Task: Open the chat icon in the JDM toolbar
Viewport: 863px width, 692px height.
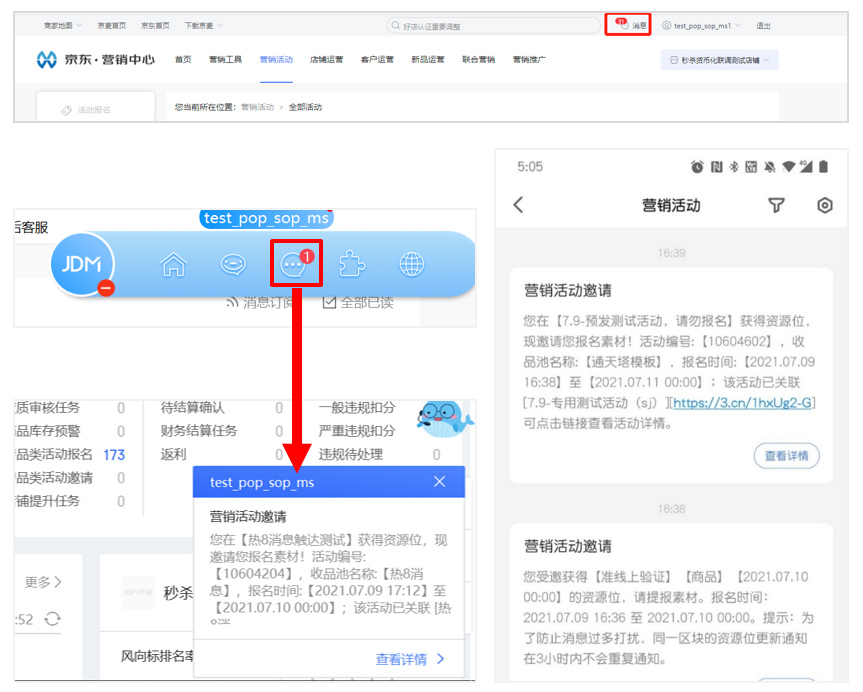Action: click(232, 263)
